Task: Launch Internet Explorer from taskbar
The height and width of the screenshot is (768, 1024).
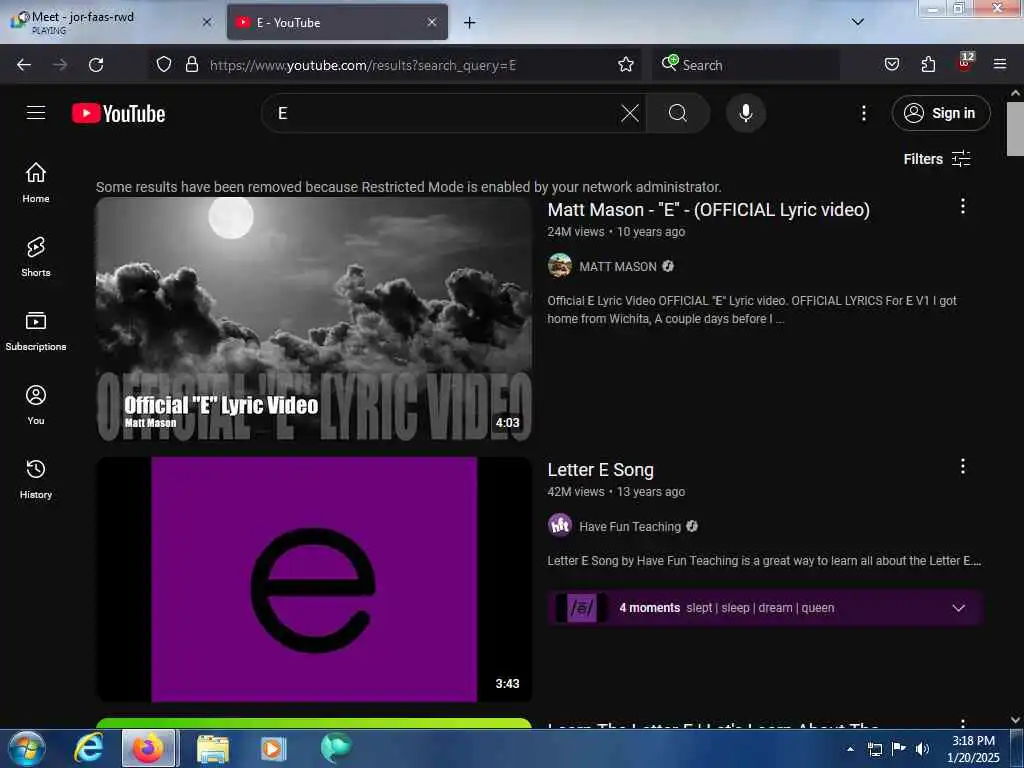Action: (88, 748)
